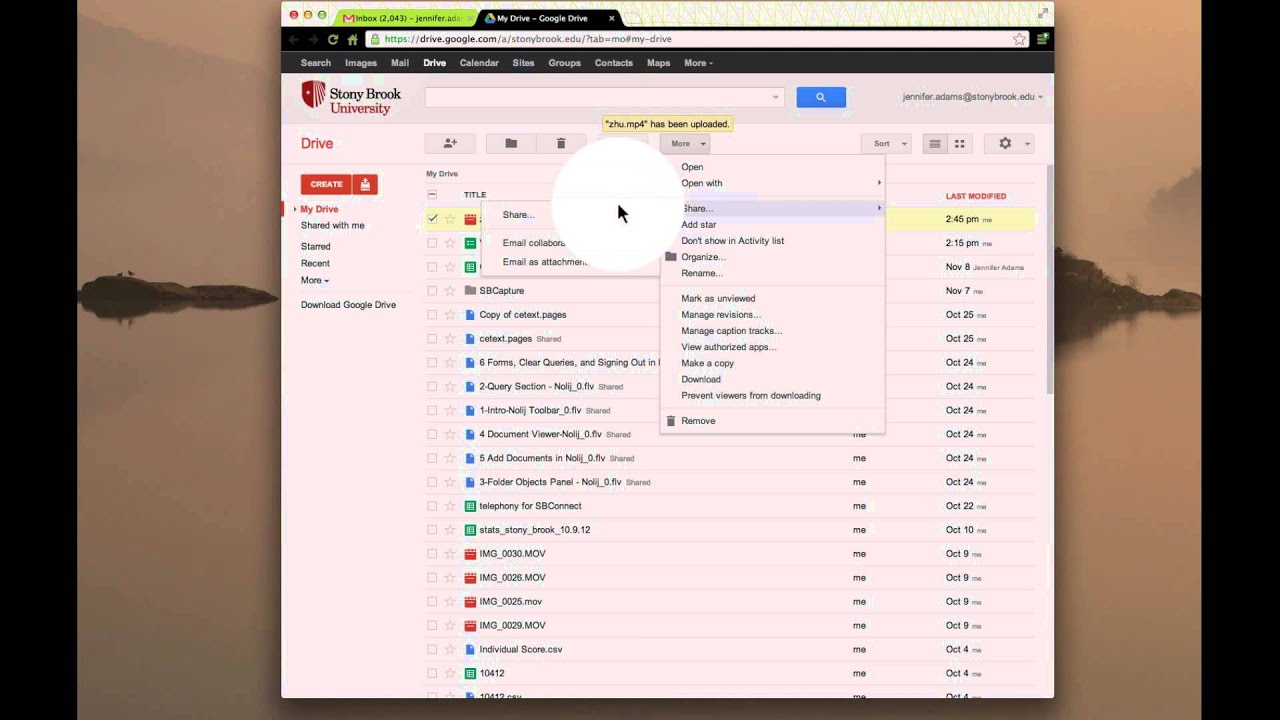Screen dimensions: 1280x720
Task: Sort by the LAST MODIFIED column header
Action: 976,196
